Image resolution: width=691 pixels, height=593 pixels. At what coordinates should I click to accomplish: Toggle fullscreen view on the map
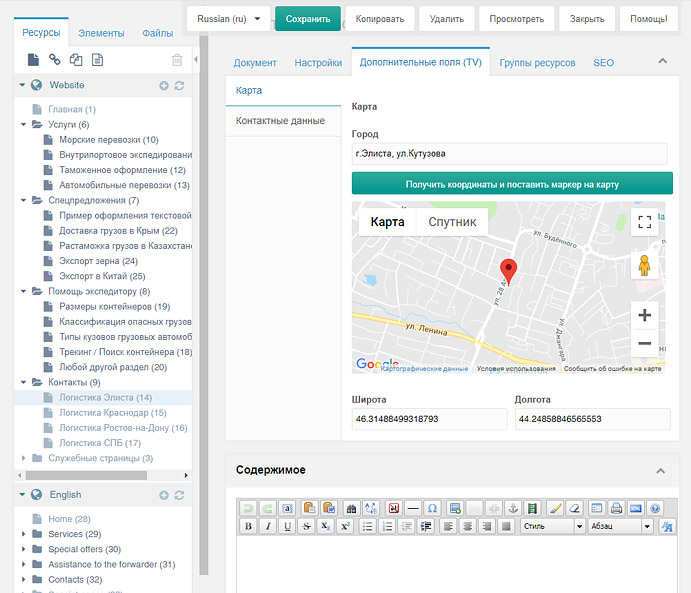[645, 222]
